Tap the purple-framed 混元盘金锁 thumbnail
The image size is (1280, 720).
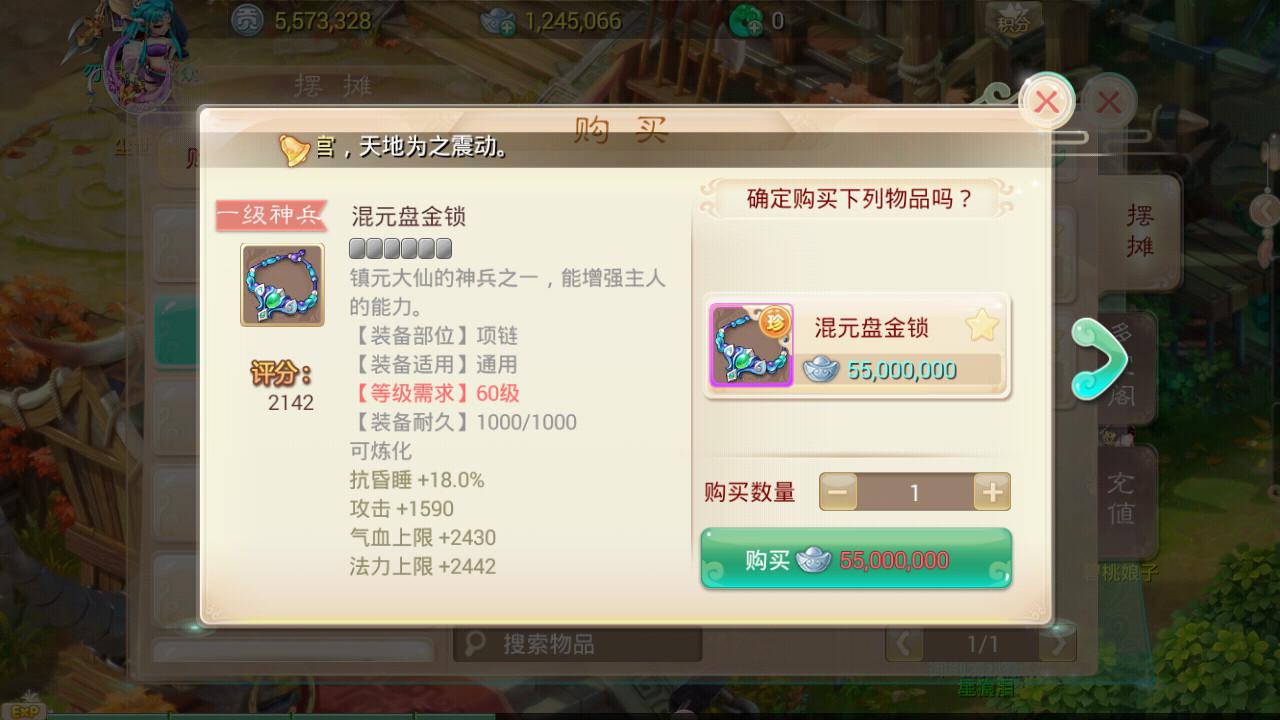(751, 345)
